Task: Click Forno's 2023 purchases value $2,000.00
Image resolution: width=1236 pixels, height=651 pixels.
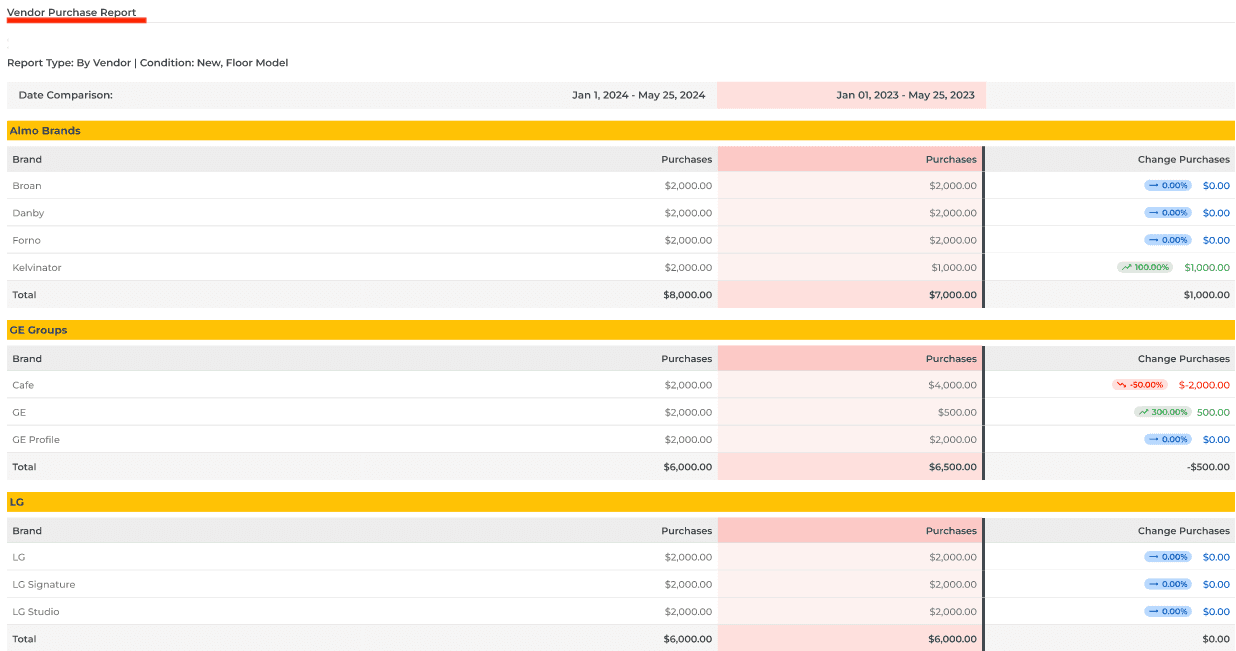Action: click(952, 240)
